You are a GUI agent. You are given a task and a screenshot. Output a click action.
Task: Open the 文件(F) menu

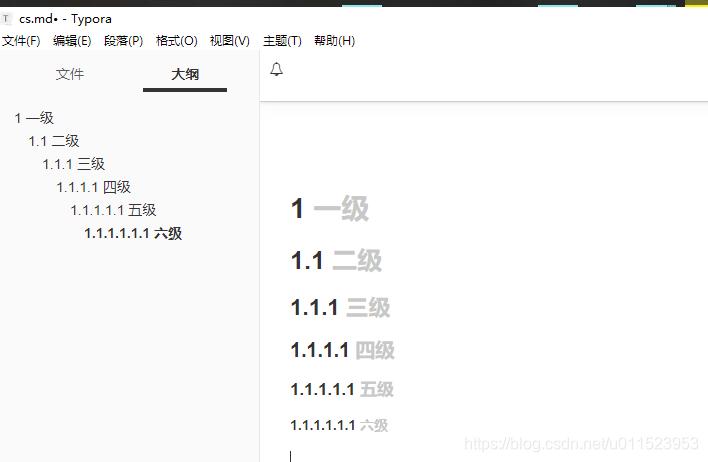(21, 41)
